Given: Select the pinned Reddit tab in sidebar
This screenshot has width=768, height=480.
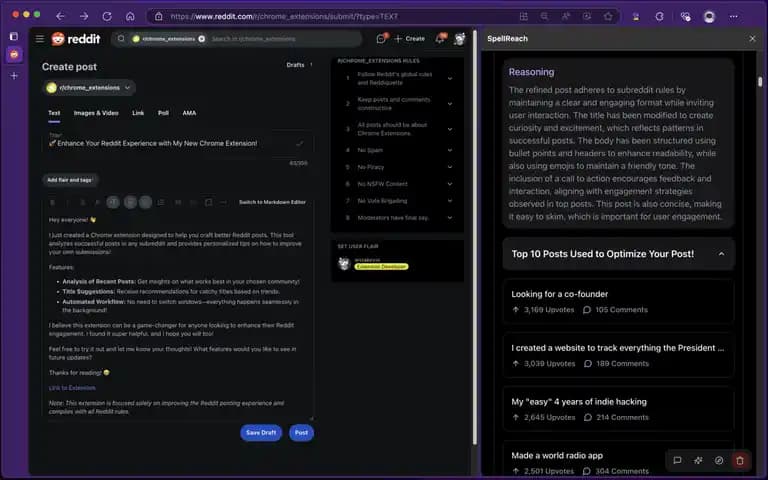Looking at the screenshot, I should click(x=14, y=54).
